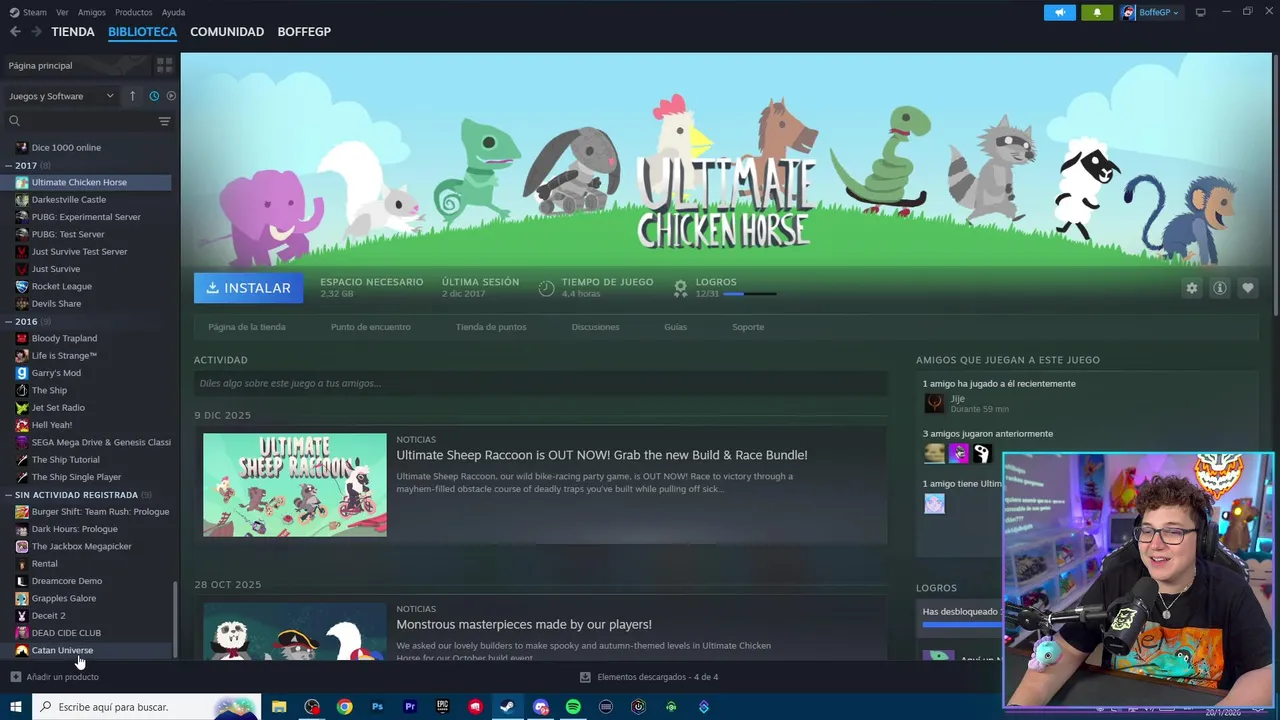Click Añadir un producto
Screen dimensions: 1280x720
pos(55,677)
